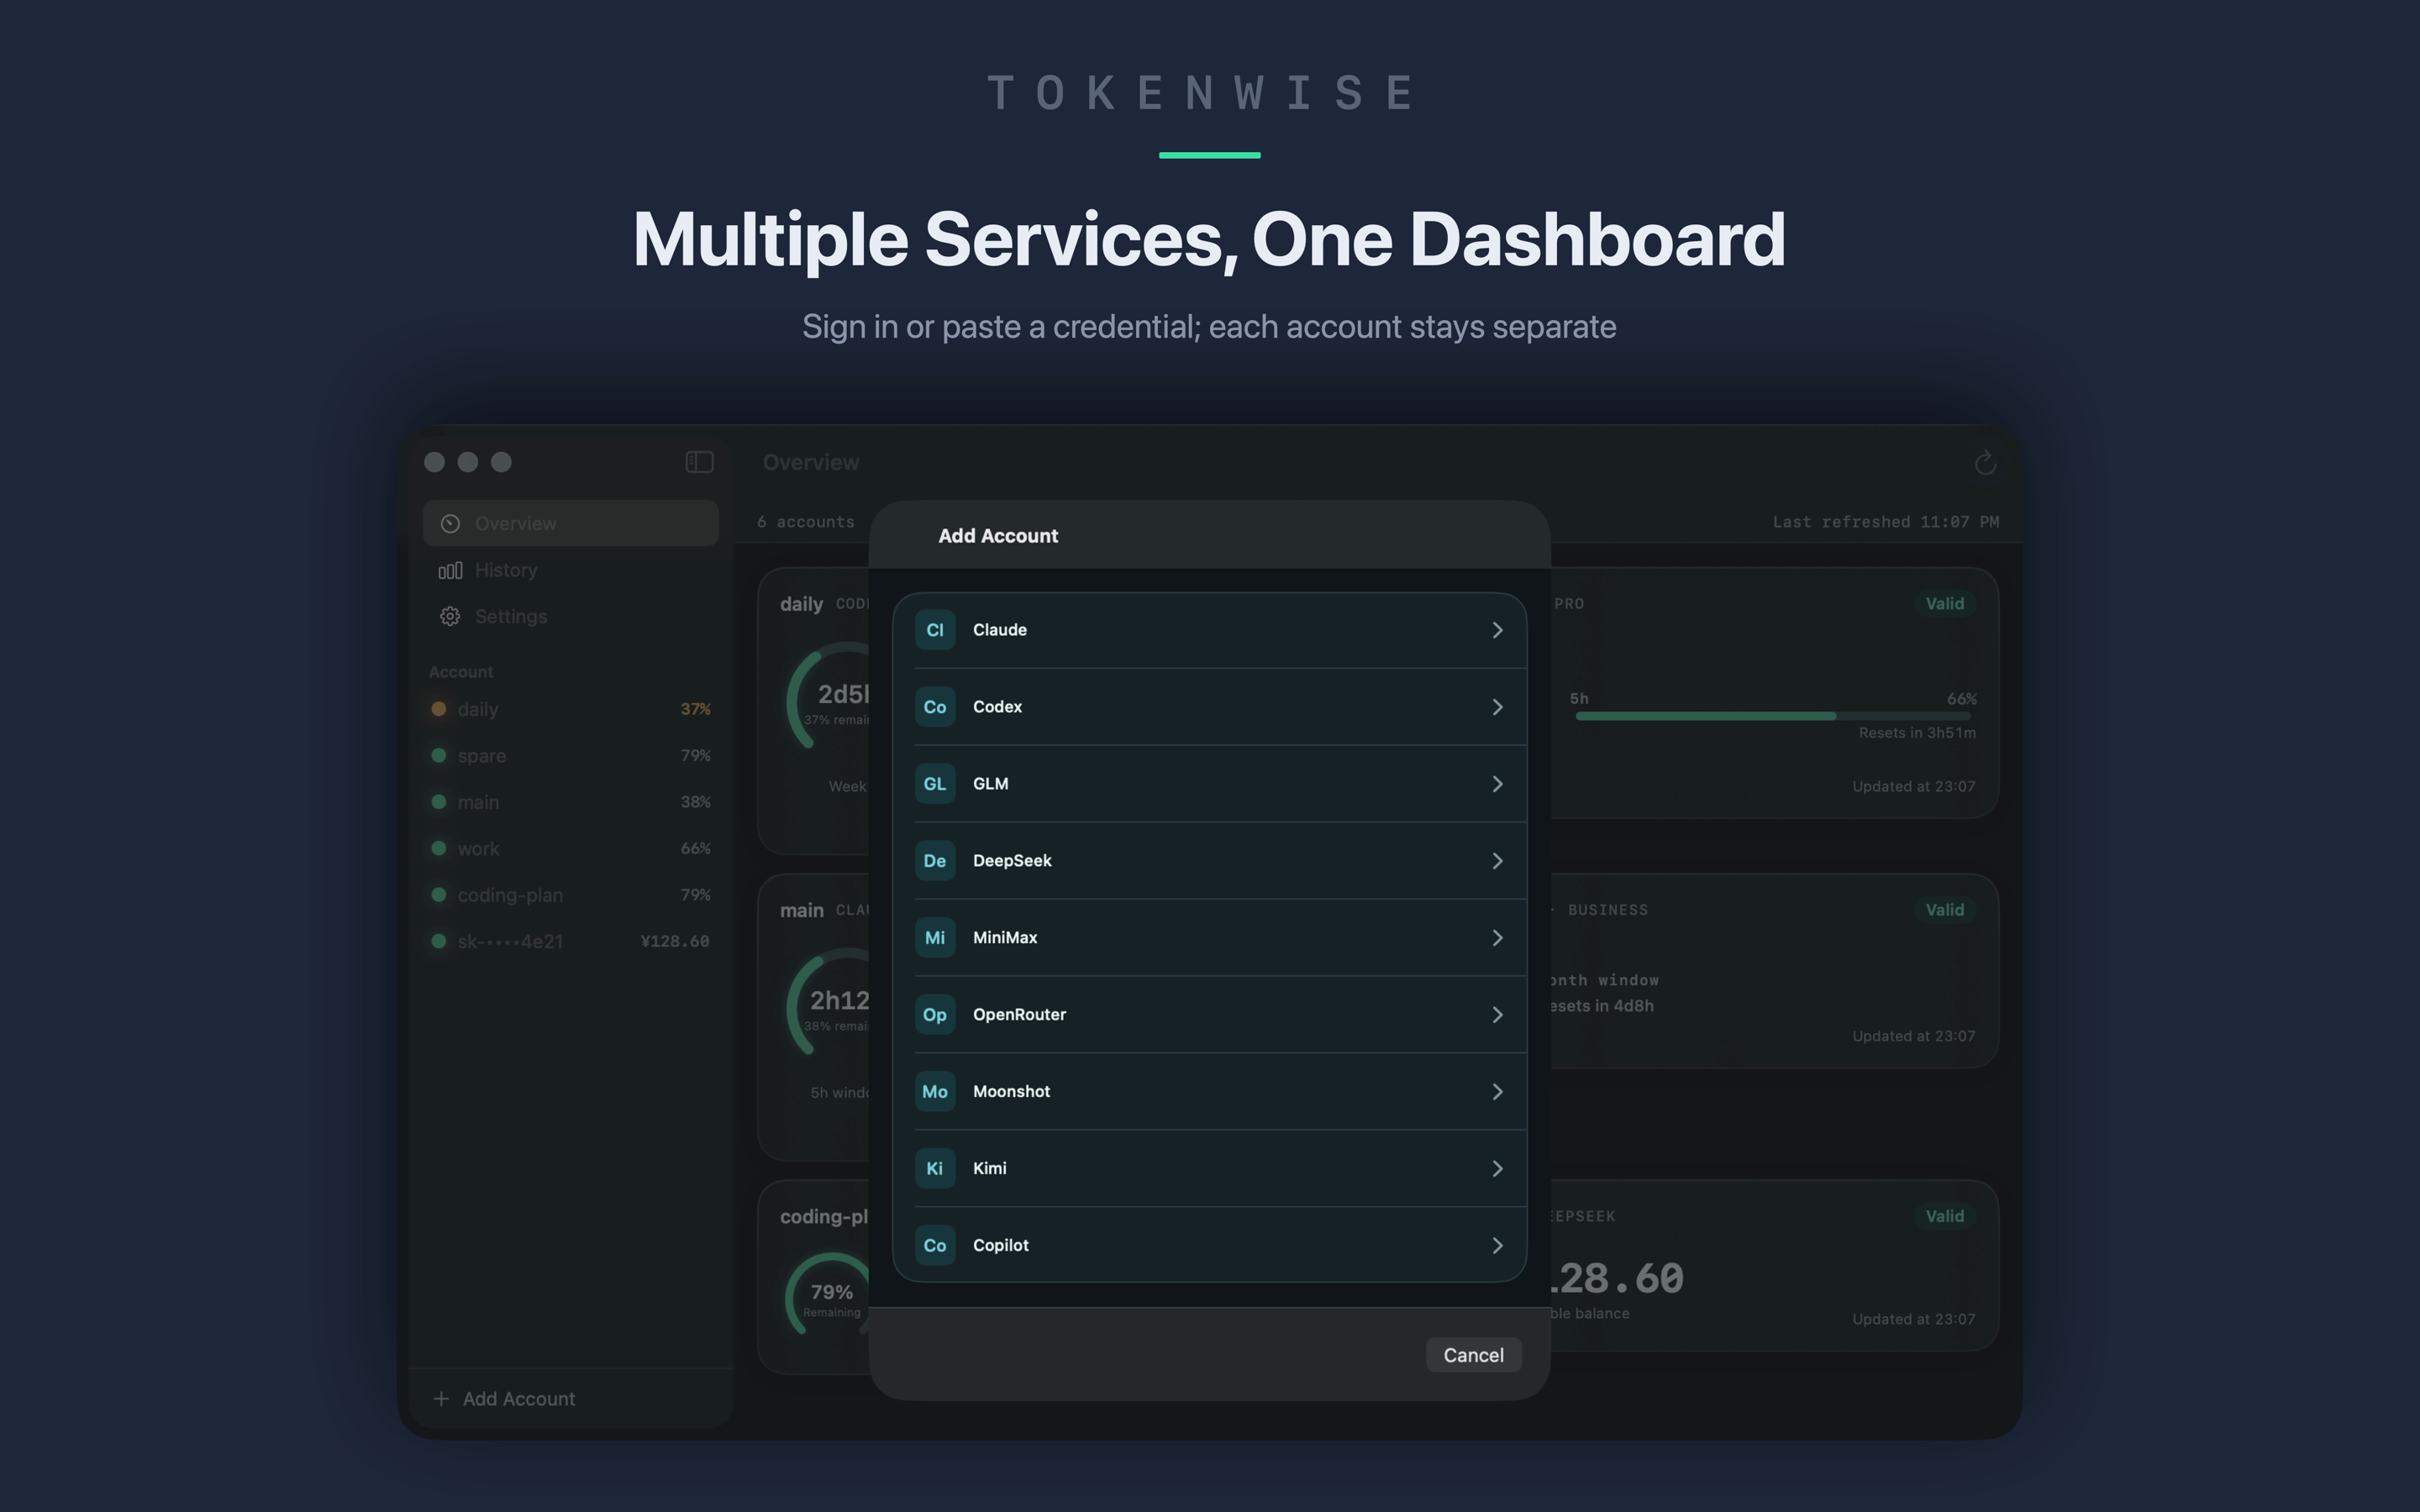Expand the DeepSeek row chevron
This screenshot has height=1512, width=2420.
click(x=1497, y=861)
